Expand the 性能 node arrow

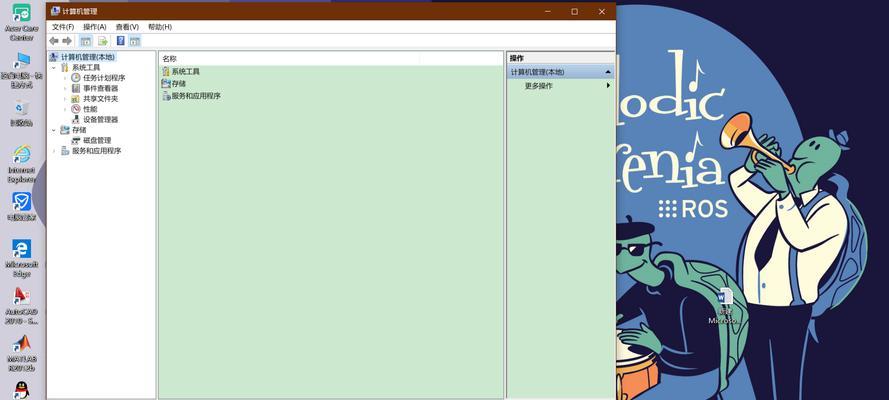(65, 109)
